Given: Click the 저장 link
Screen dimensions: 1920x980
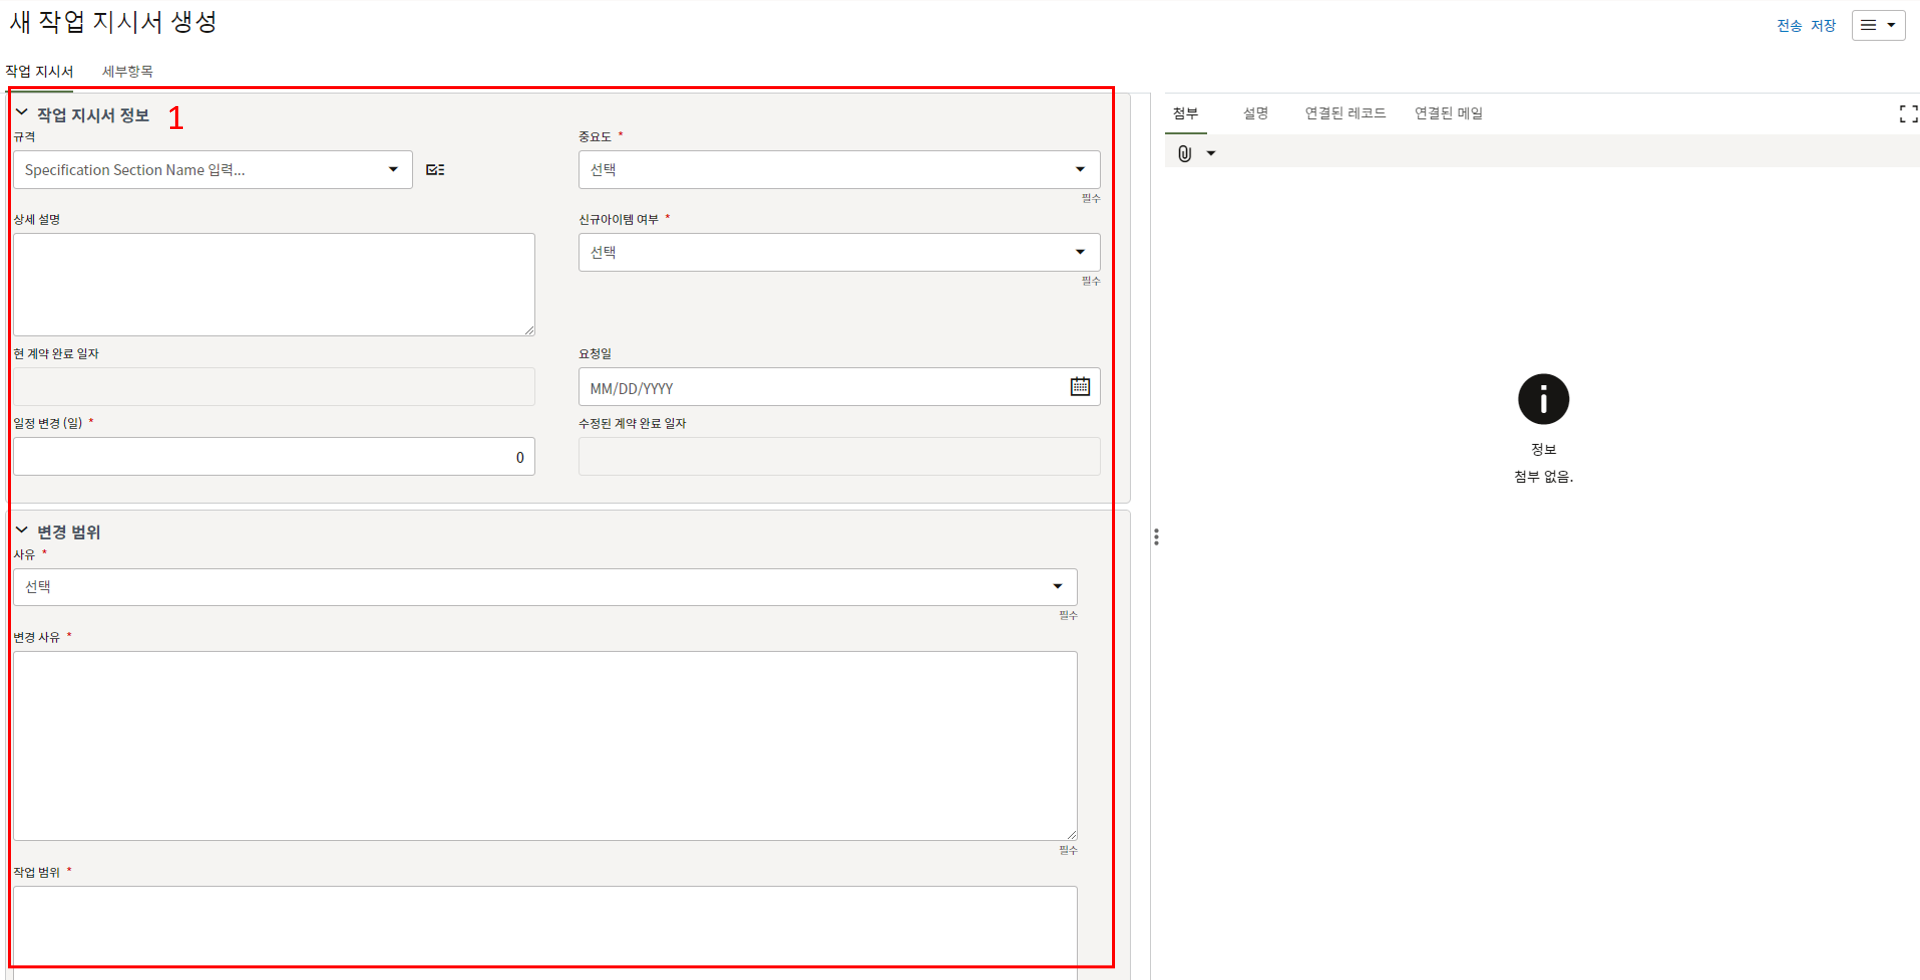Looking at the screenshot, I should pos(1823,26).
